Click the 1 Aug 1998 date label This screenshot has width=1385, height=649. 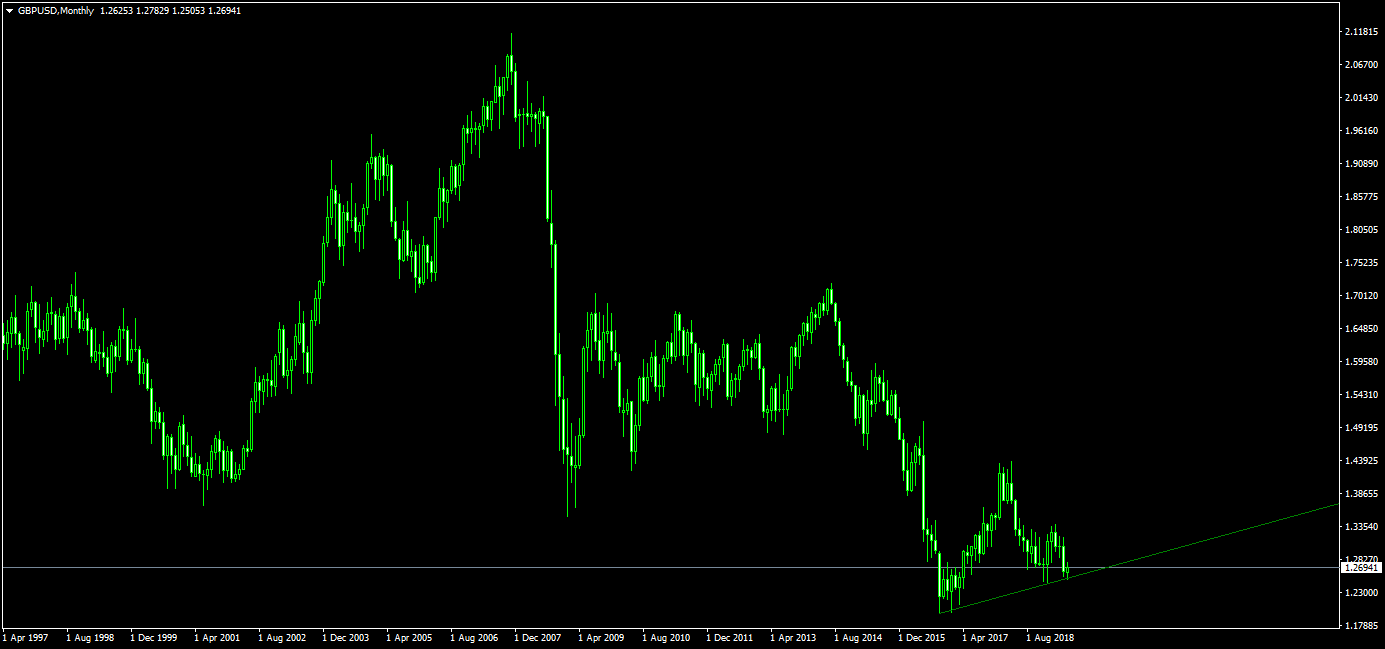[90, 636]
